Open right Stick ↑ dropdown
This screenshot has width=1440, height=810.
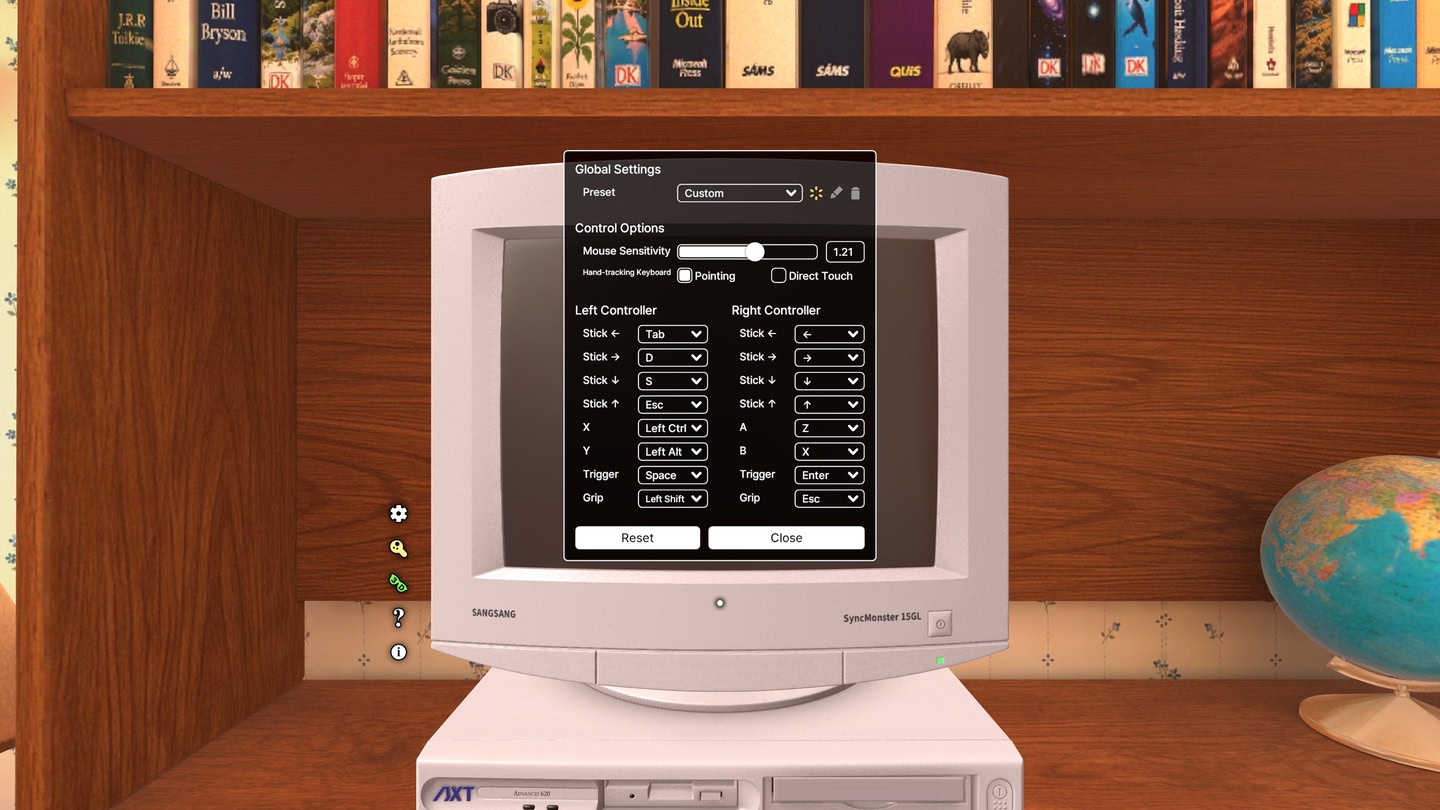[829, 404]
